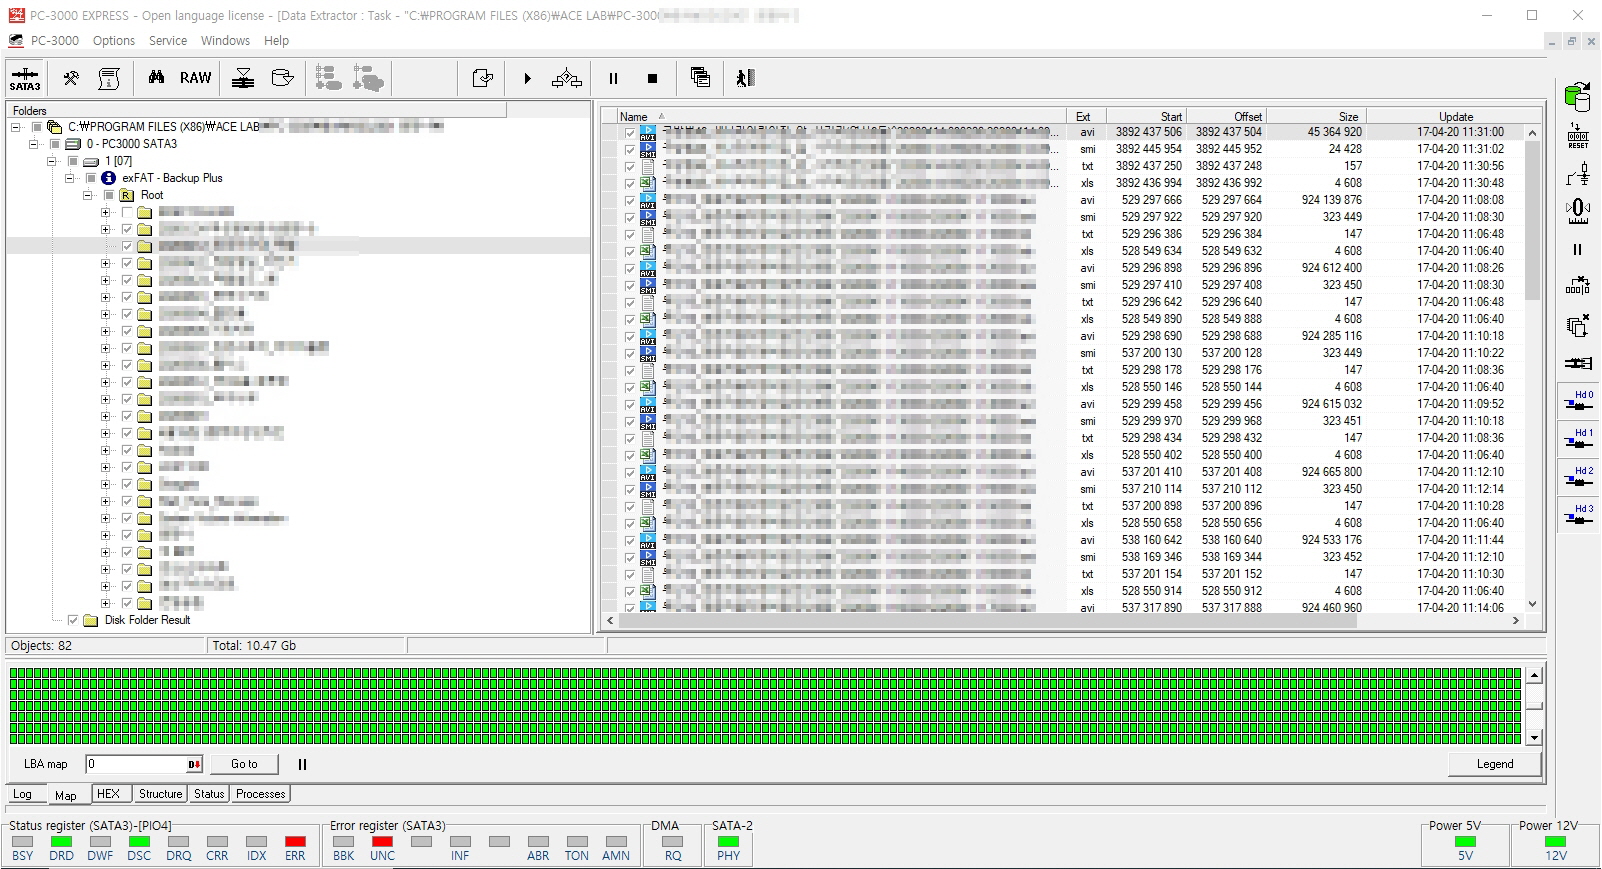Toggle the 1 [07] drive checkbox
Viewport: 1602px width, 869px height.
tap(73, 161)
